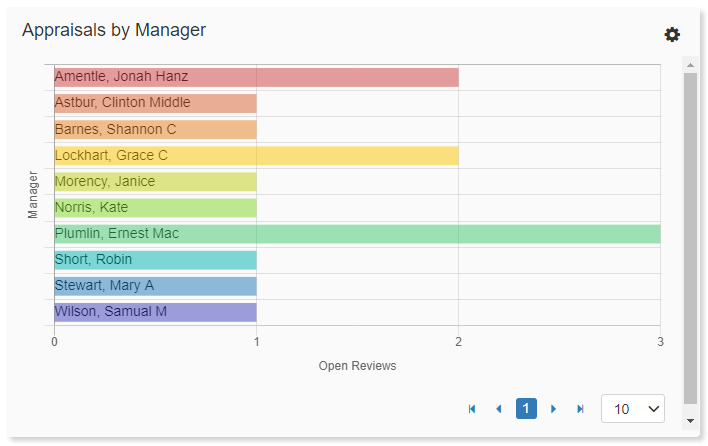Select the Amentle, Jonah Hanz bar
Viewport: 708px width, 446px height.
coord(256,77)
